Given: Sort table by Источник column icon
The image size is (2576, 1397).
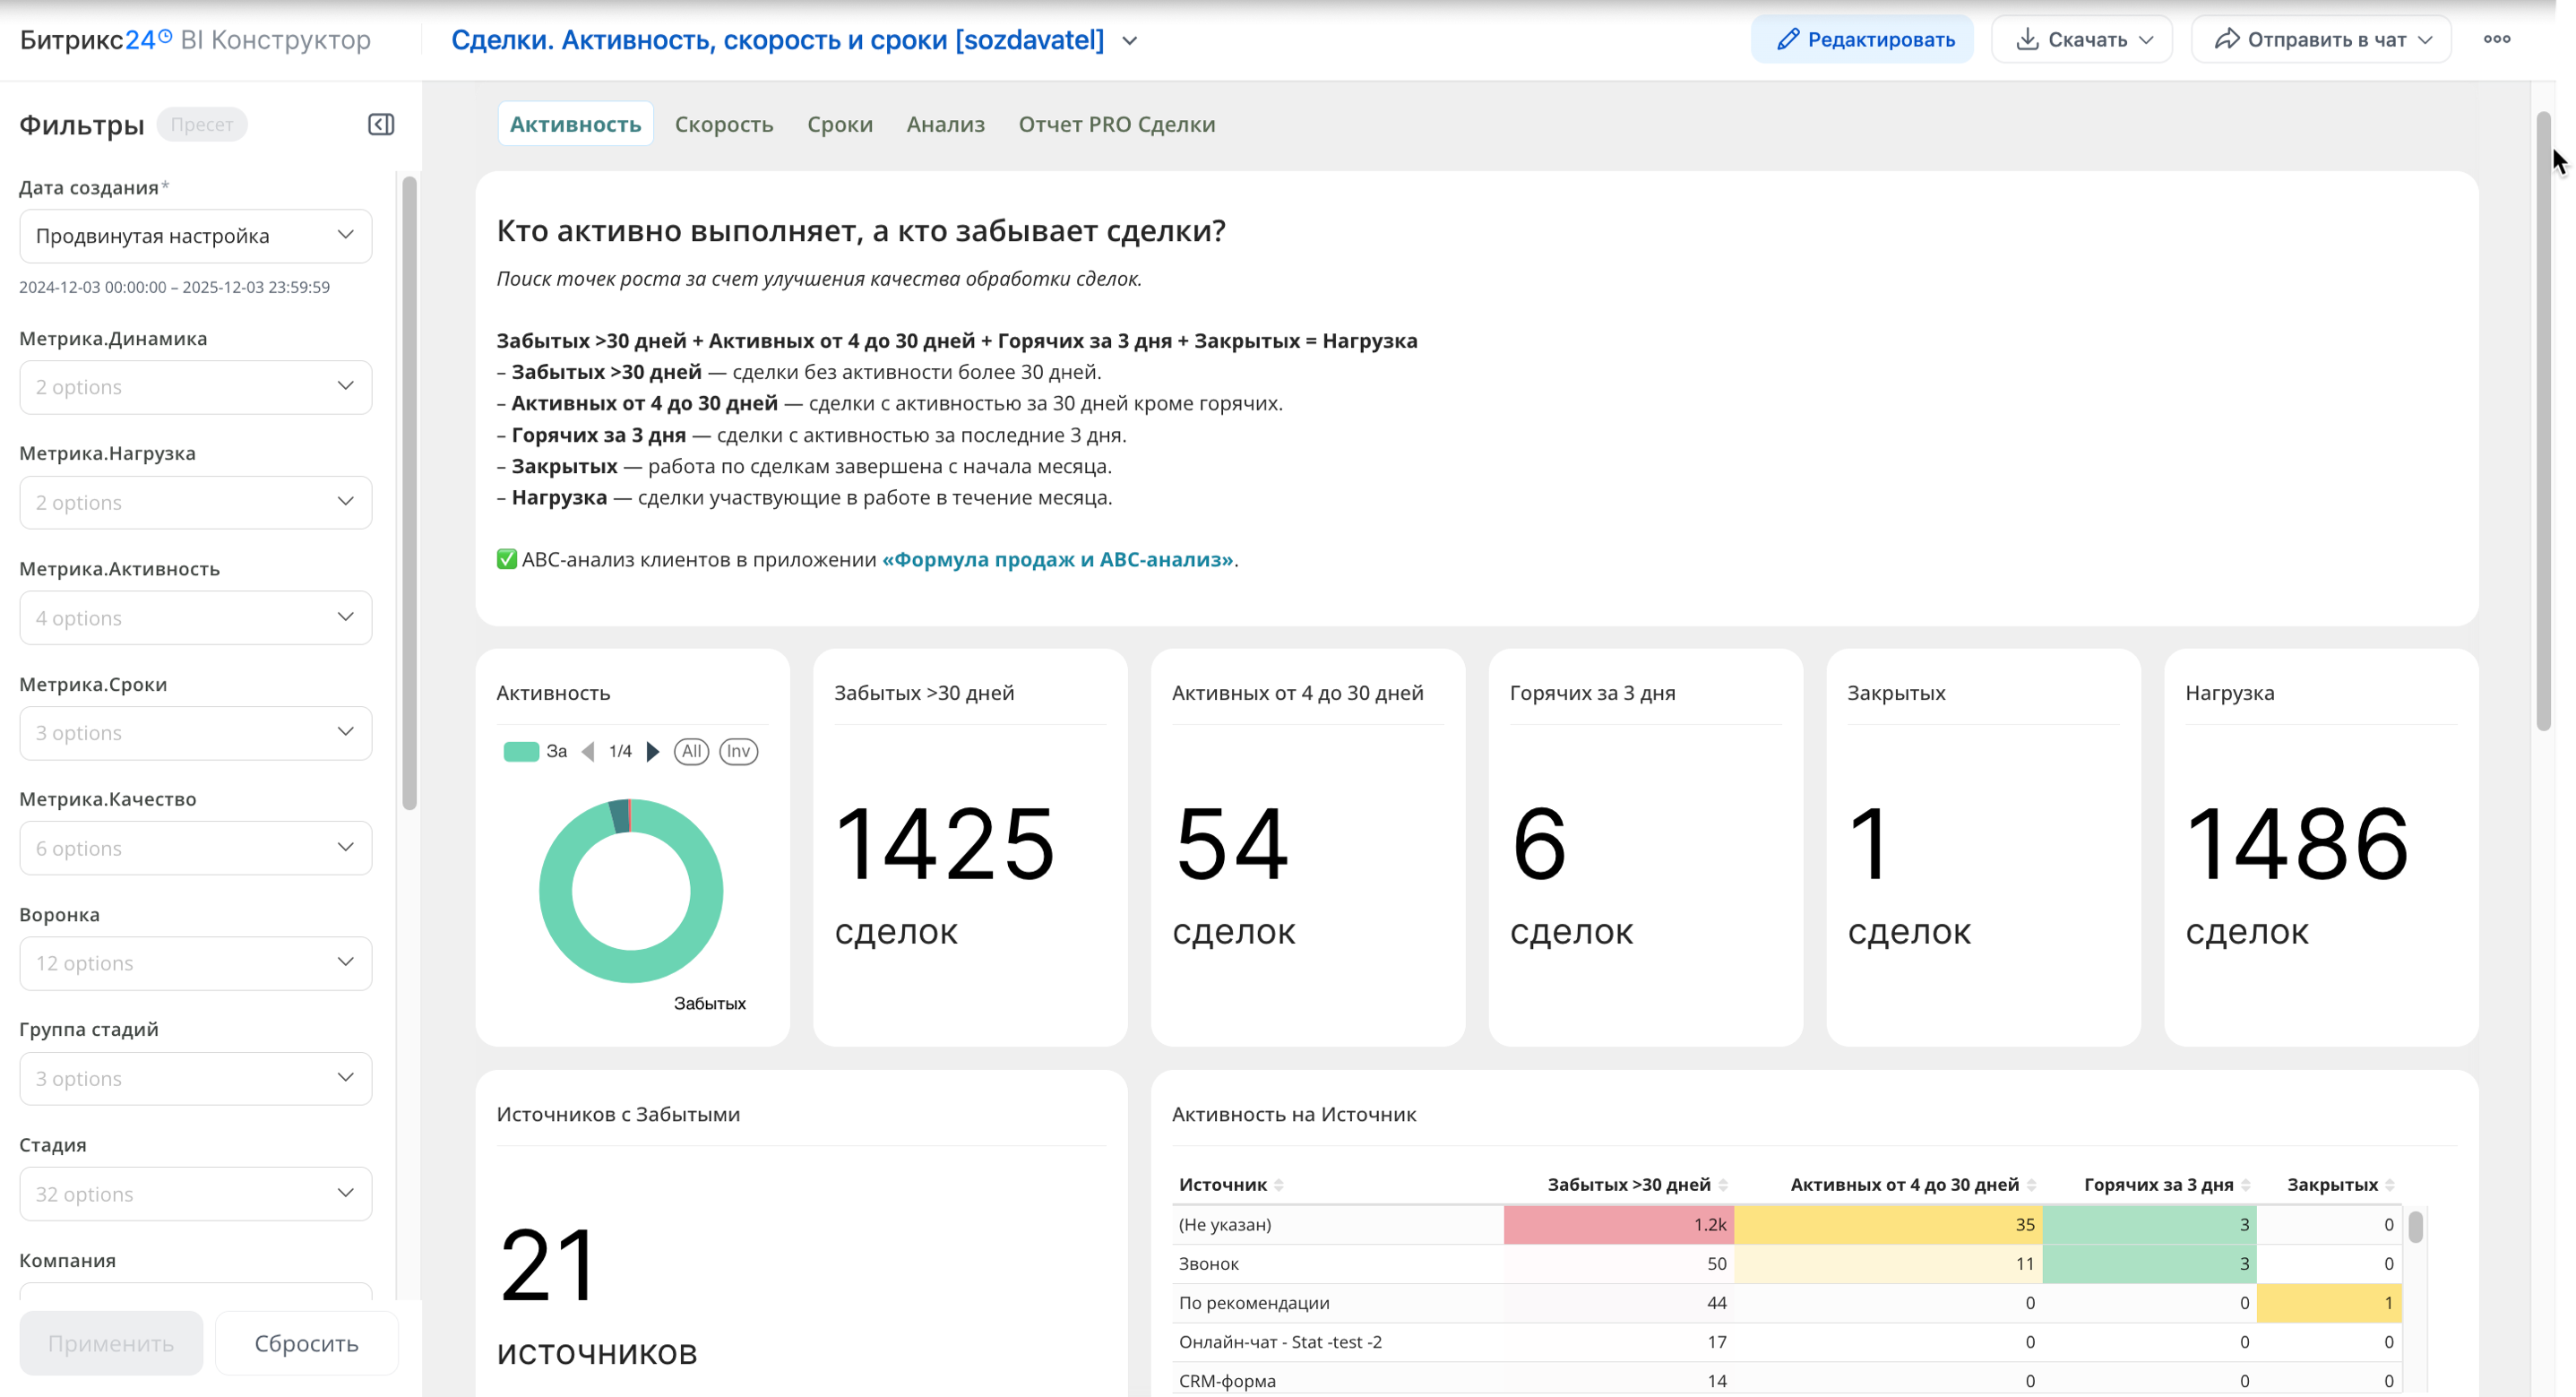Looking at the screenshot, I should pos(1279,1185).
